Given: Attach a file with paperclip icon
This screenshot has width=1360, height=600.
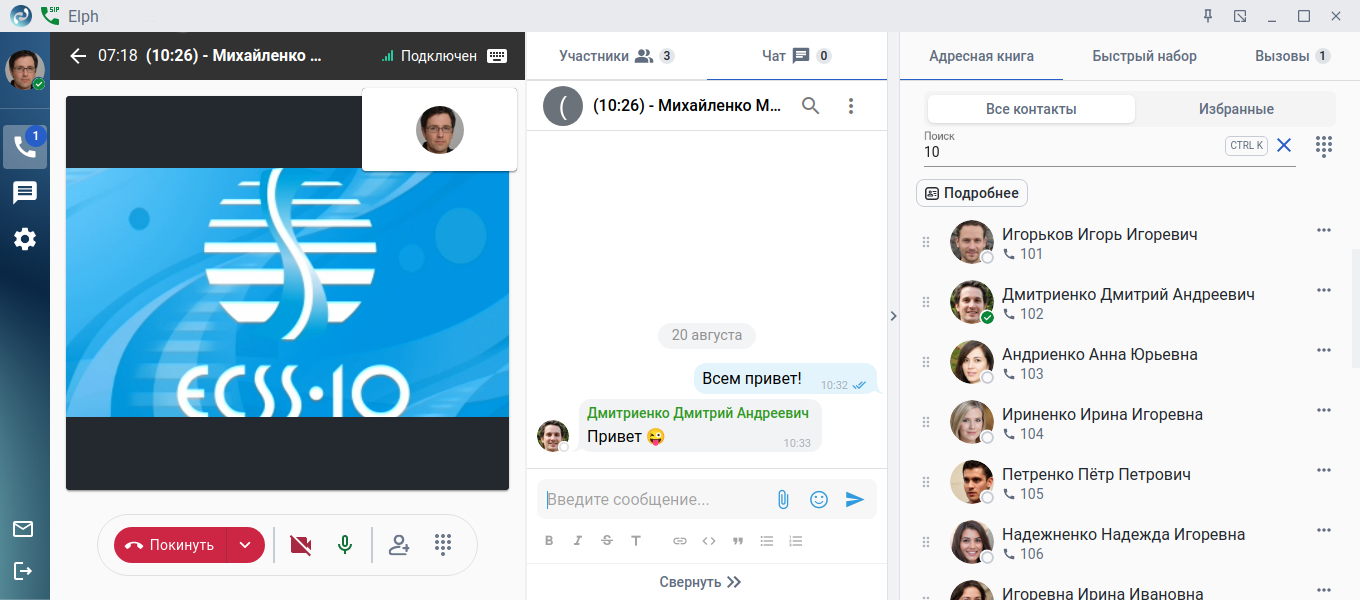Looking at the screenshot, I should coord(783,499).
